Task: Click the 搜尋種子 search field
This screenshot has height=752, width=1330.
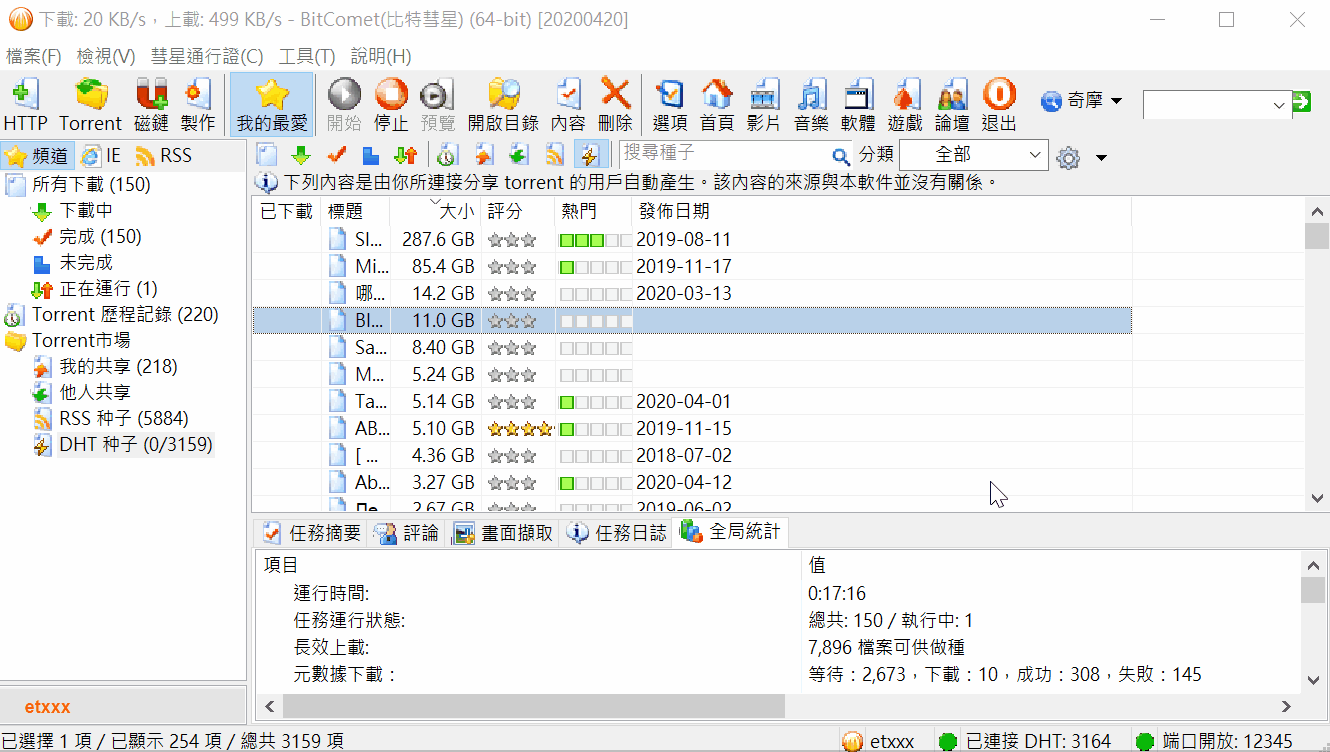Action: (x=725, y=154)
